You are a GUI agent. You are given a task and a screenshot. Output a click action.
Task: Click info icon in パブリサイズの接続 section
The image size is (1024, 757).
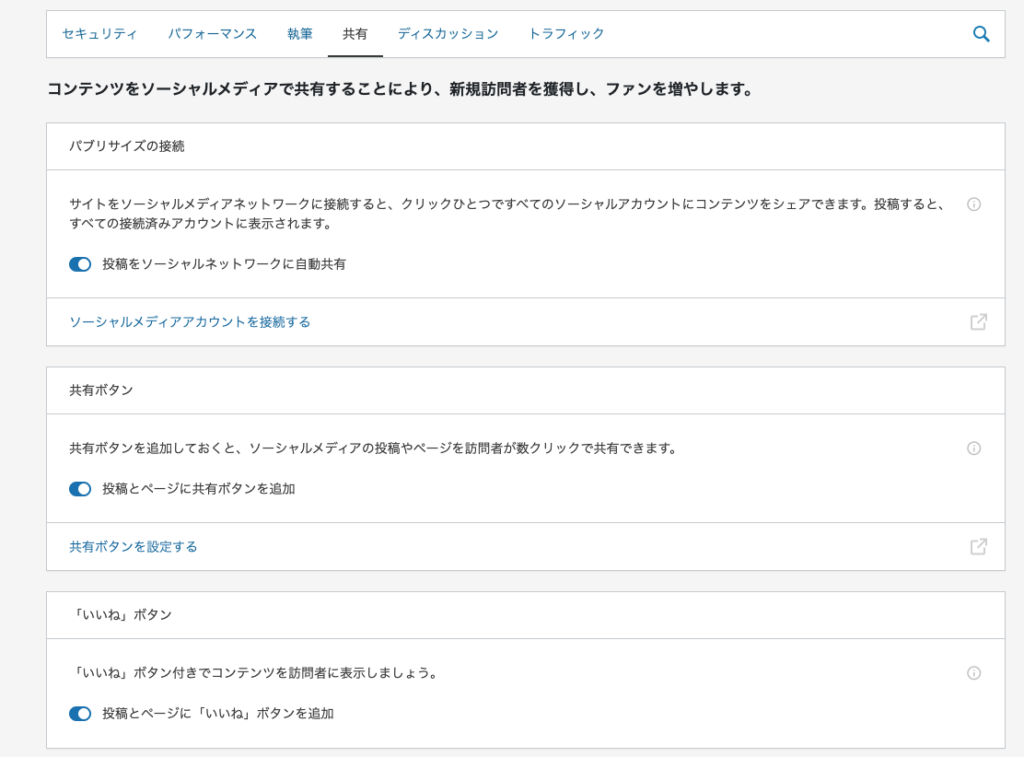pyautogui.click(x=974, y=204)
